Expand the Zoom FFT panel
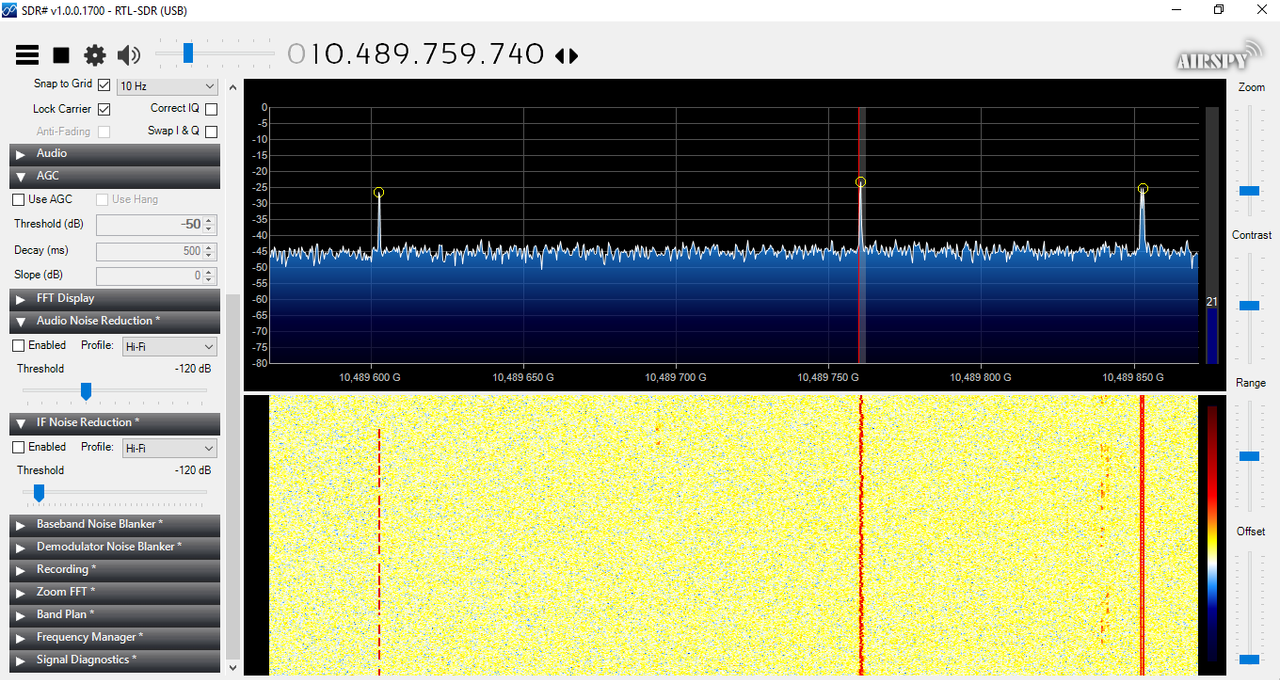The width and height of the screenshot is (1280, 680). click(x=115, y=592)
